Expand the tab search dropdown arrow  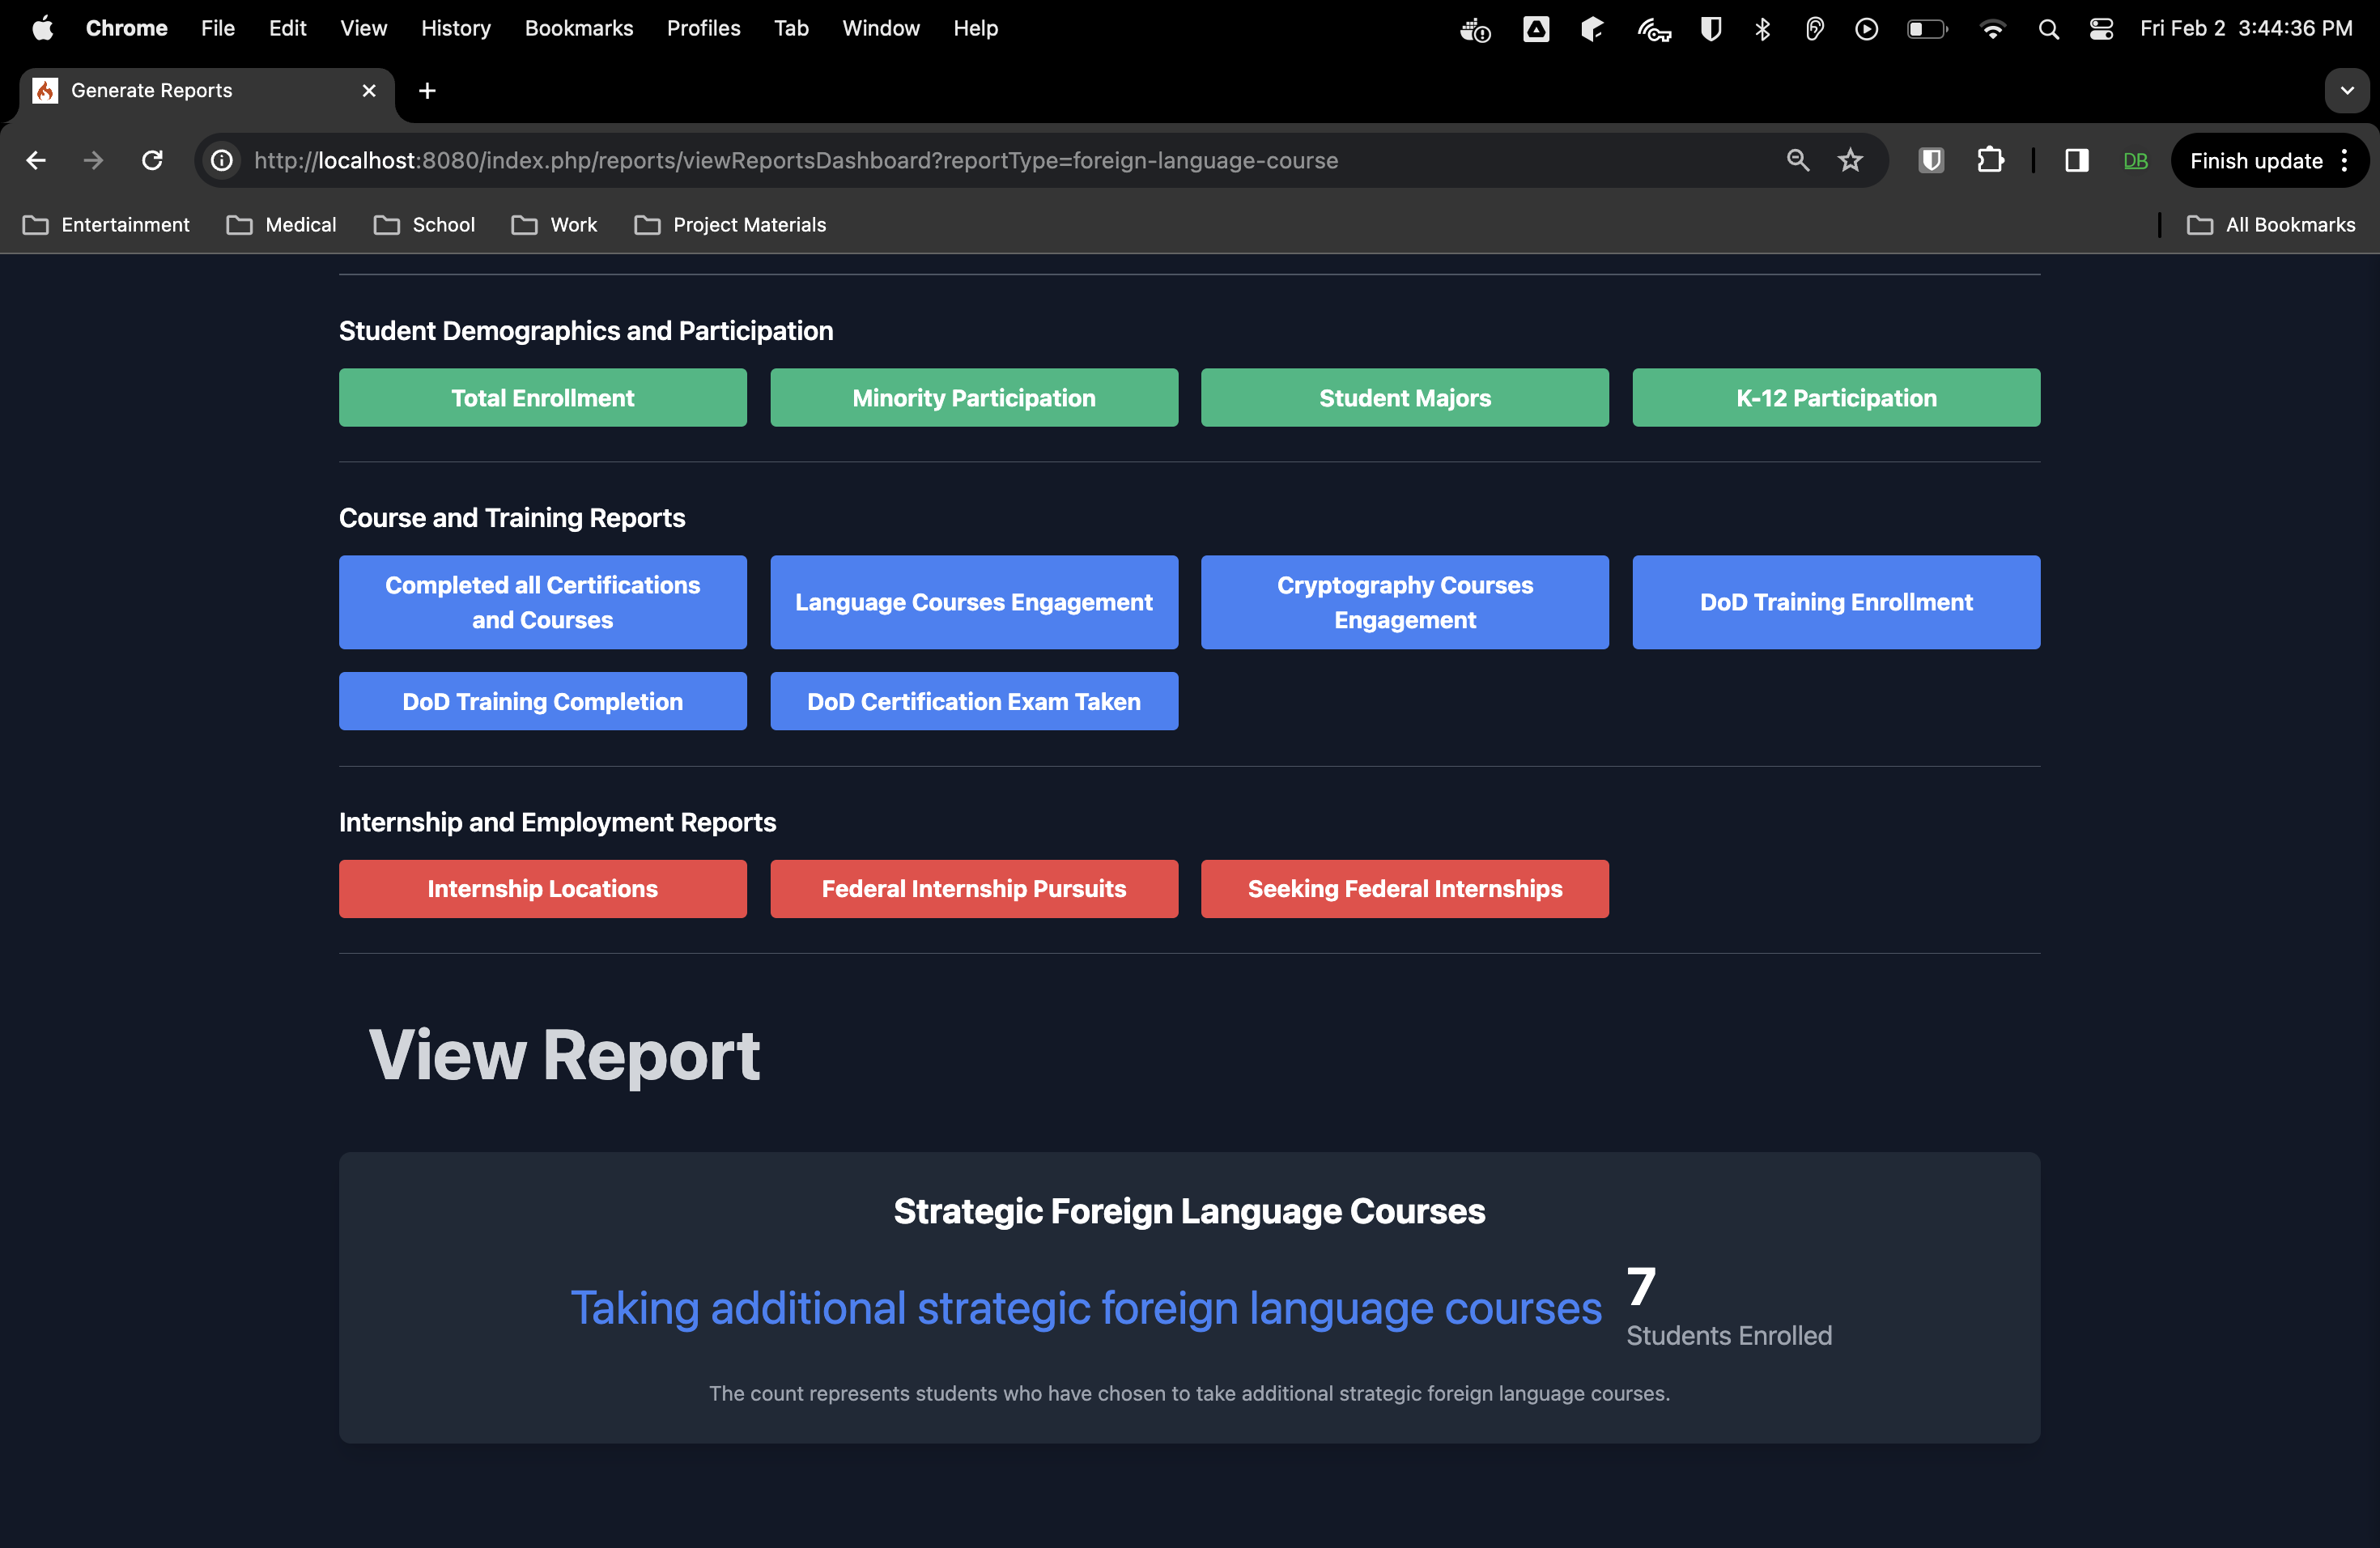click(2347, 90)
